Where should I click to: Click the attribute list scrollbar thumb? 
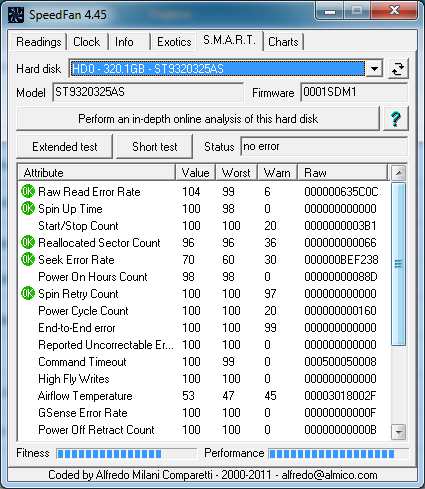pyautogui.click(x=399, y=264)
